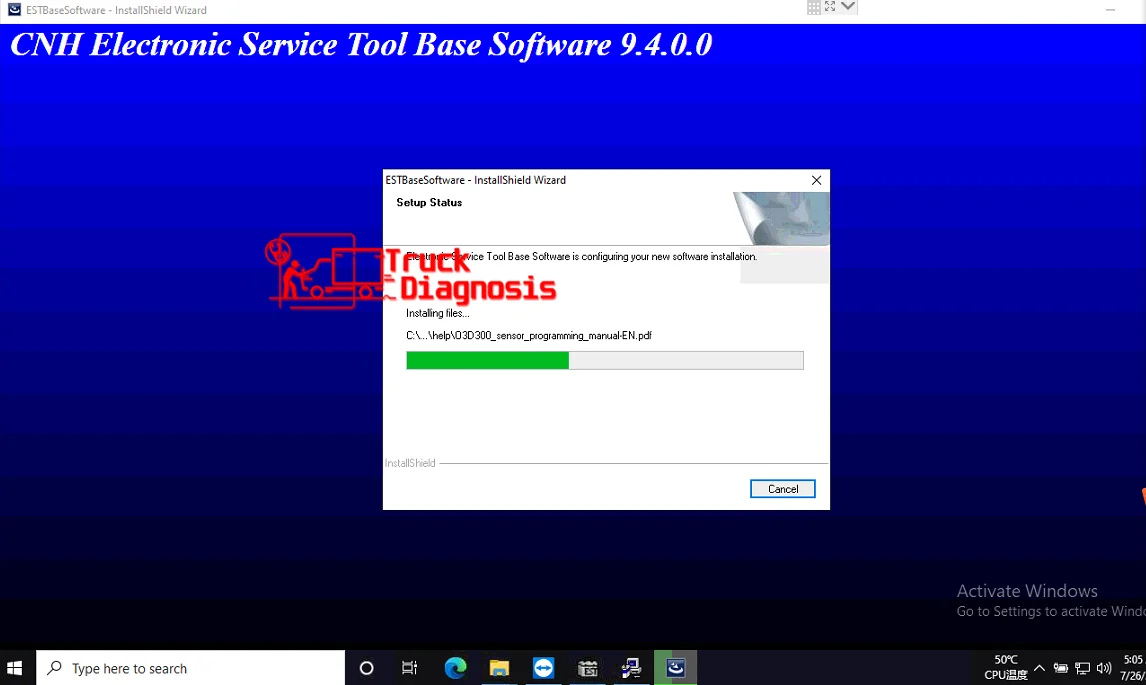The width and height of the screenshot is (1146, 685).
Task: Expand the hidden system tray icons
Action: pyautogui.click(x=1039, y=667)
